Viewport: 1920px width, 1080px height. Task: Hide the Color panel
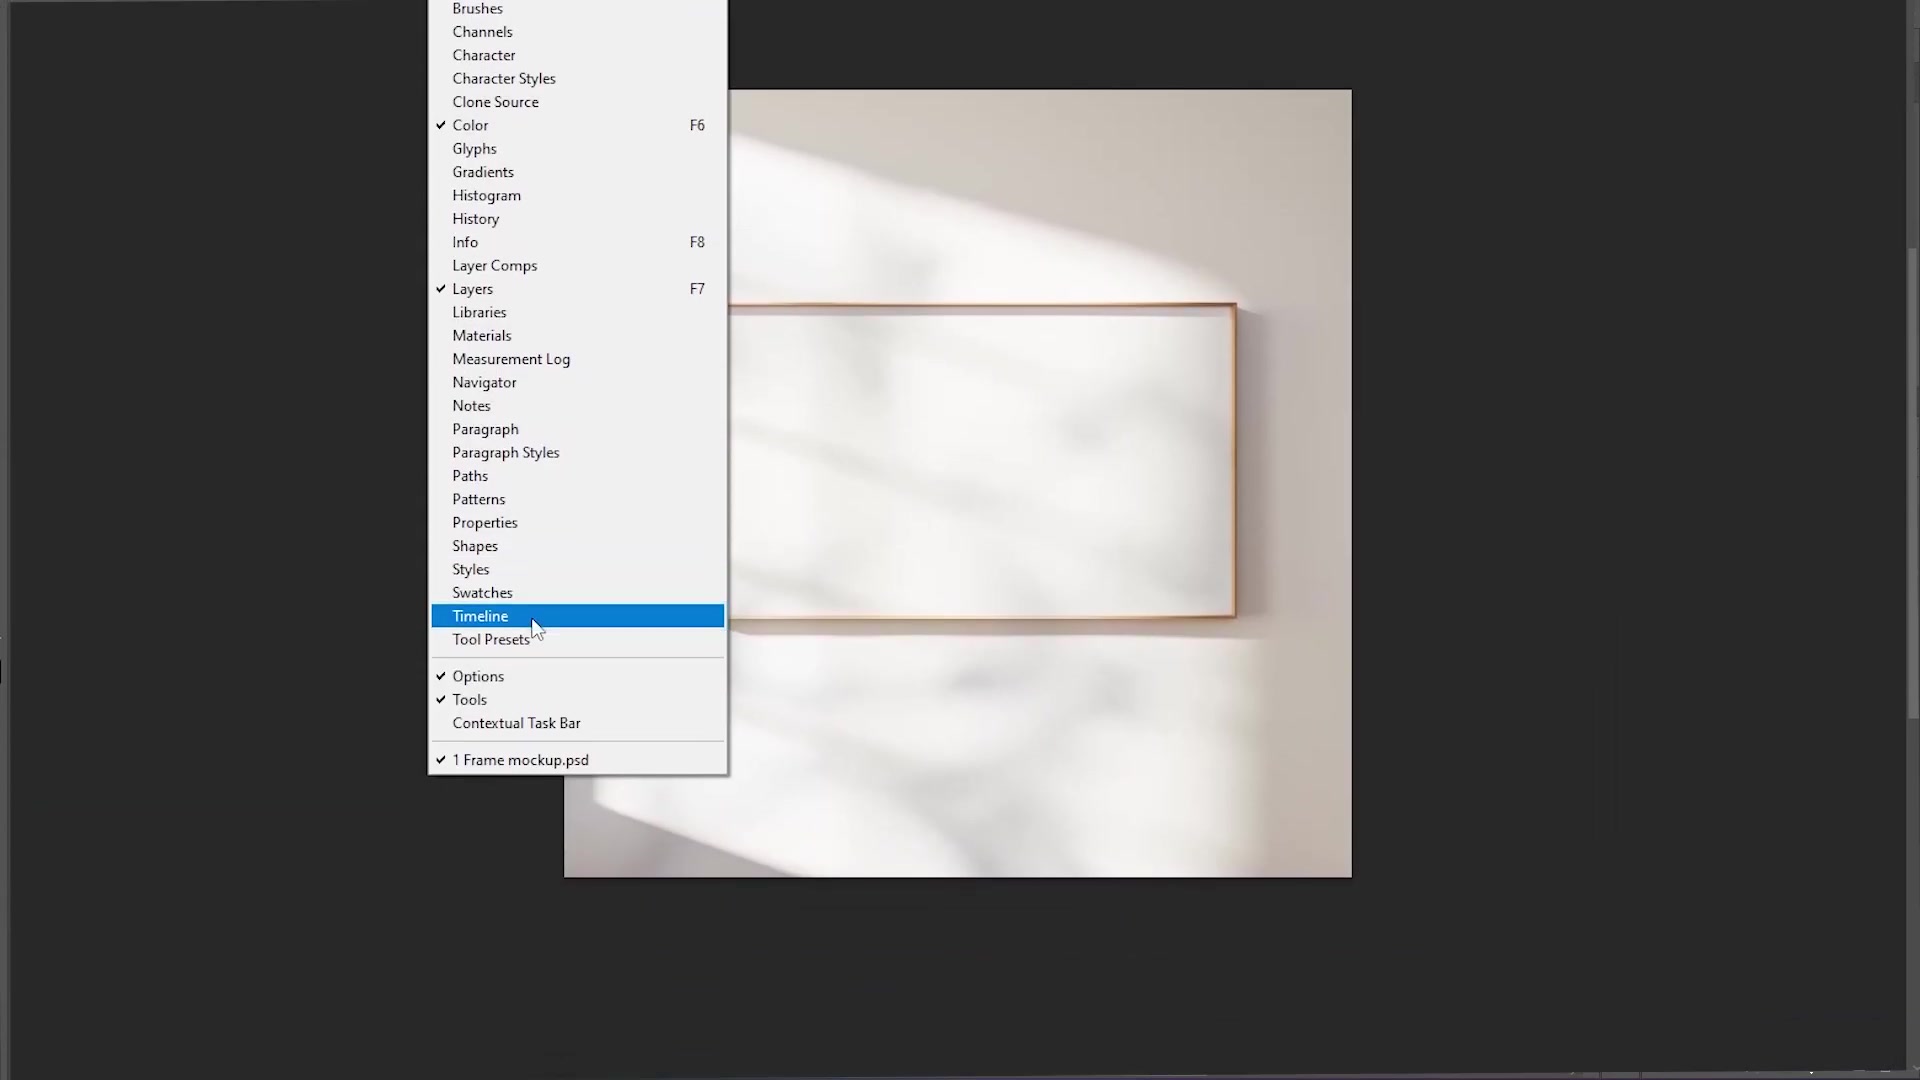coord(469,124)
